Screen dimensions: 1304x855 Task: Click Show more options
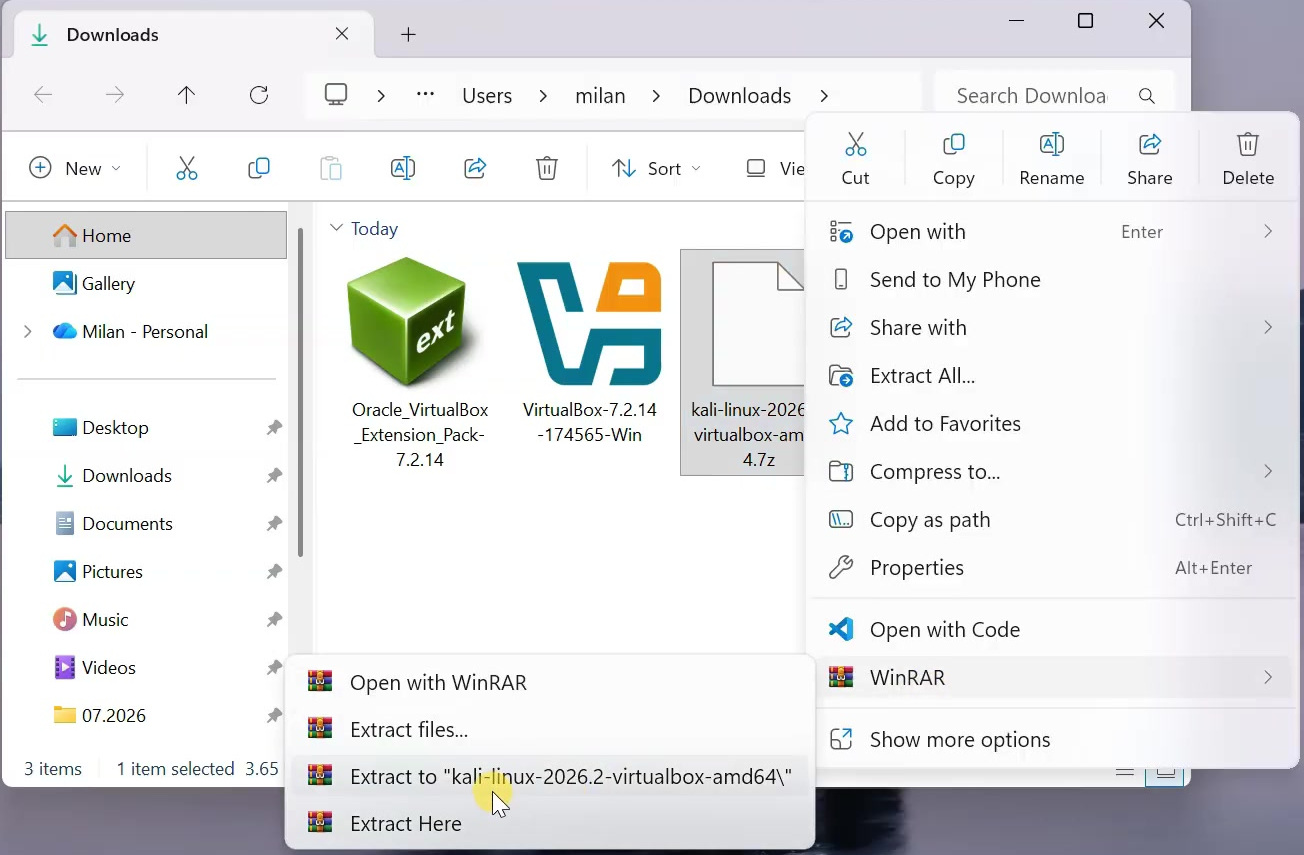[x=1053, y=740]
